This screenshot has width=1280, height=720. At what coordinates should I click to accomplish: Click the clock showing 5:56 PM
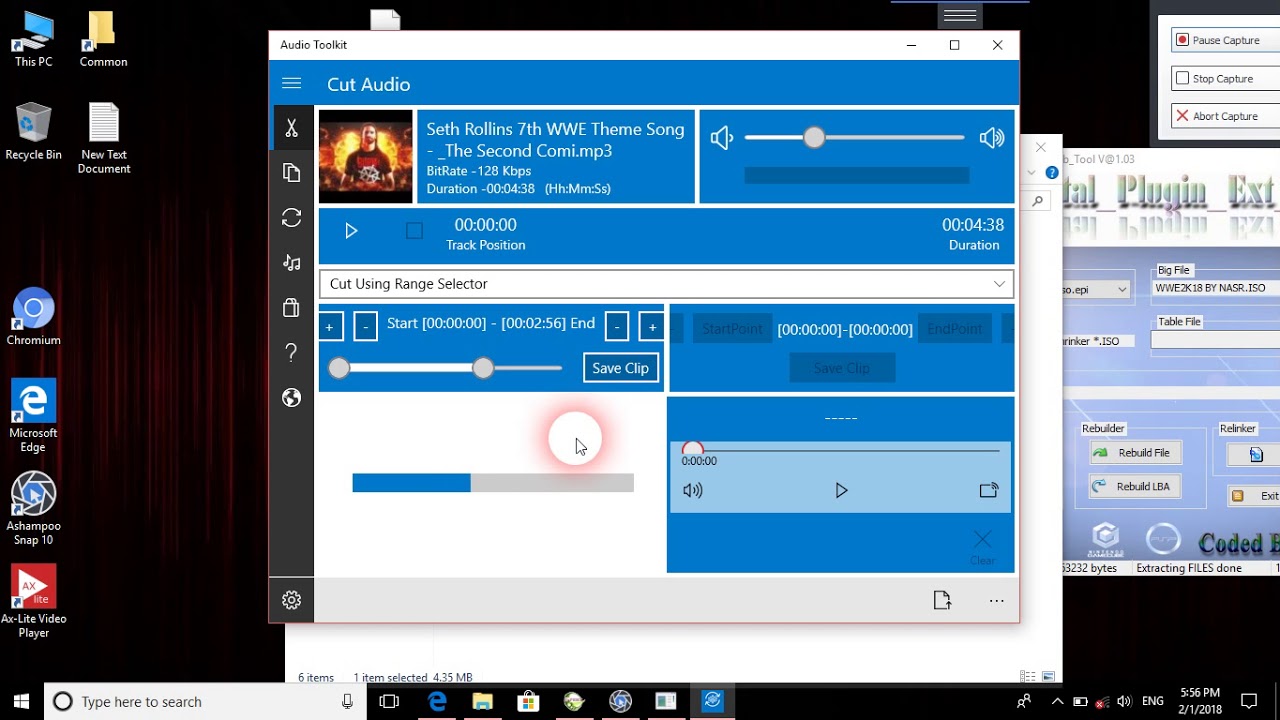pos(1199,693)
